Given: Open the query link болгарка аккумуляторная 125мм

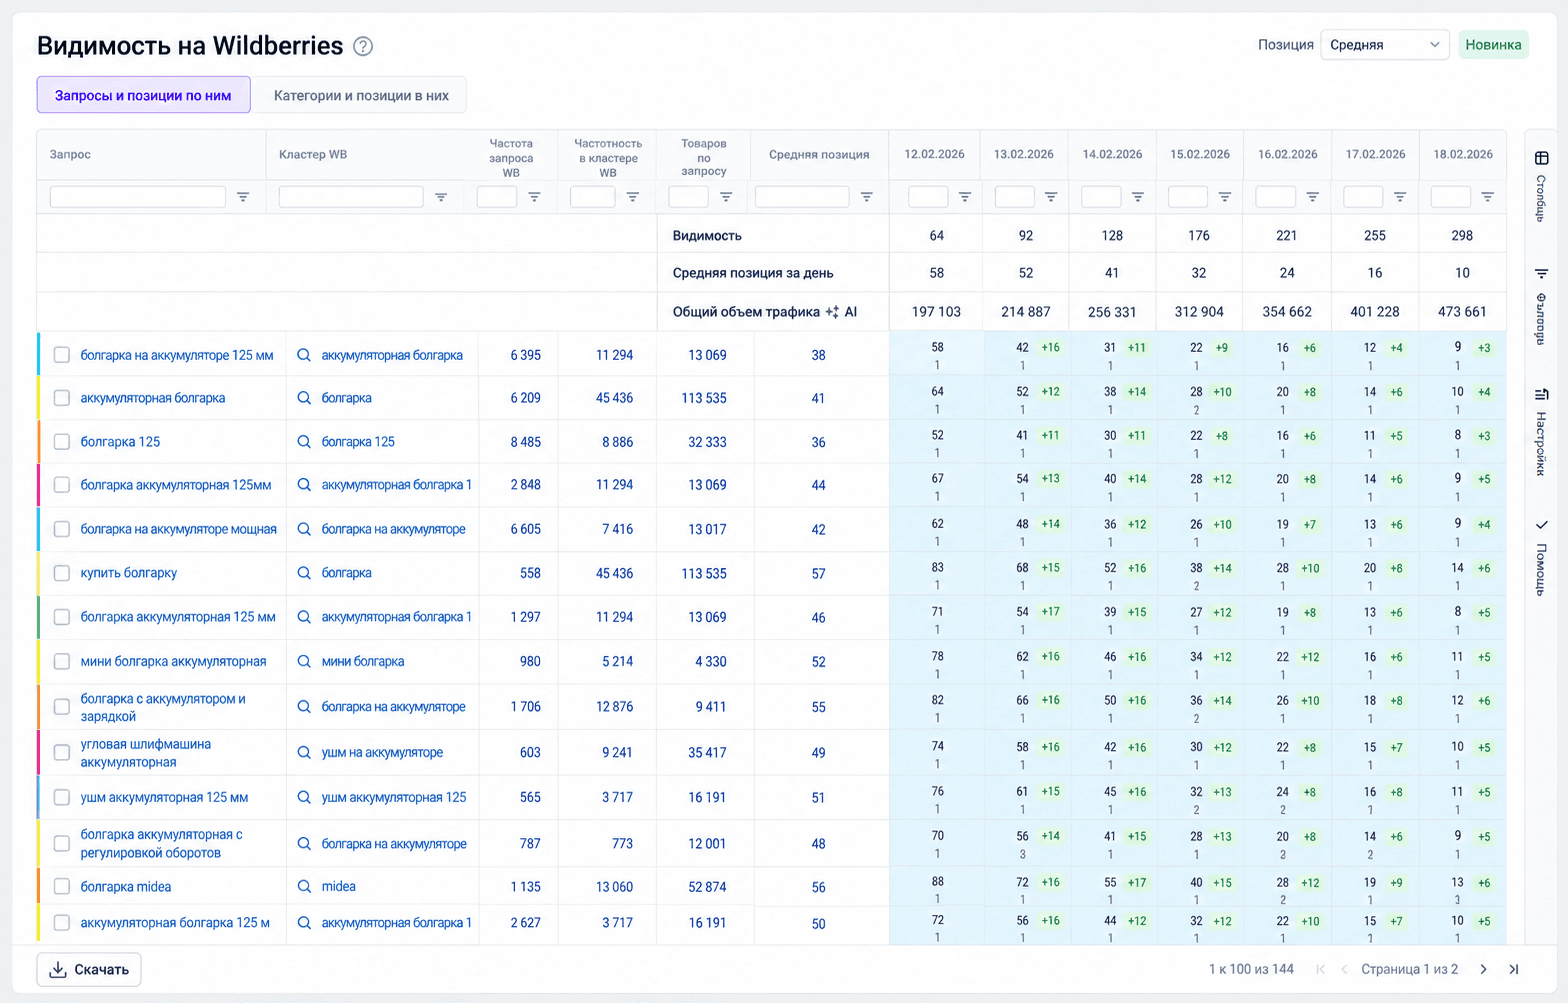Looking at the screenshot, I should 176,485.
